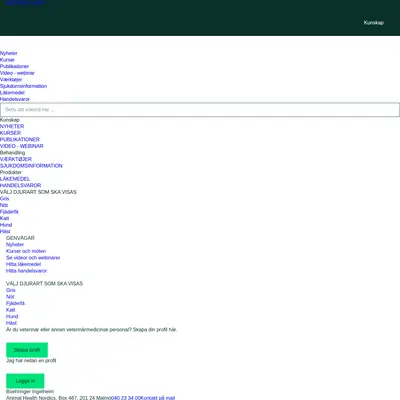
Task: Open the Nyheter shortcut under GENVÄGAR
Action: click(x=15, y=245)
